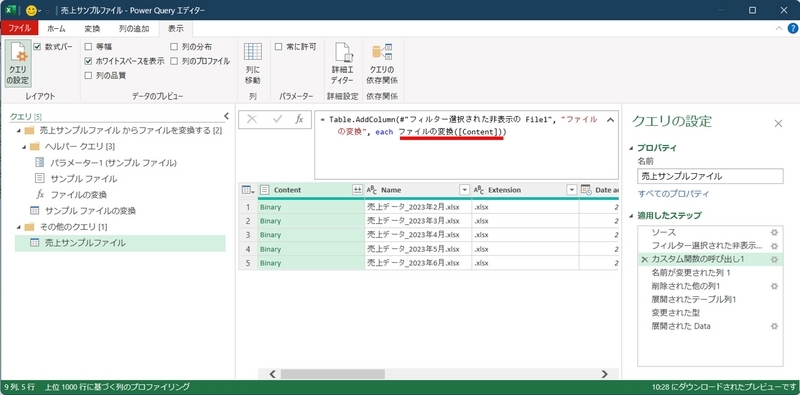This screenshot has height=395, width=800.
Task: Click the date type icon of Date column
Action: 586,190
